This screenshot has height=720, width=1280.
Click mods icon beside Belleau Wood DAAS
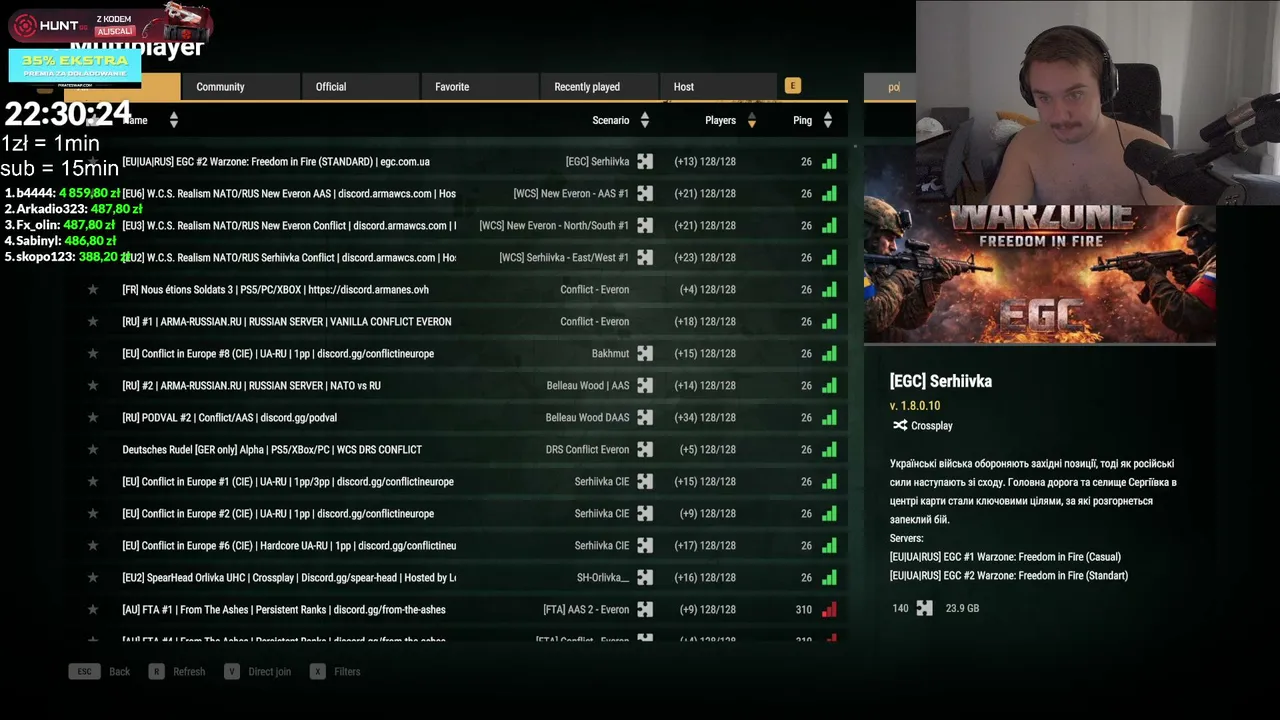(645, 418)
